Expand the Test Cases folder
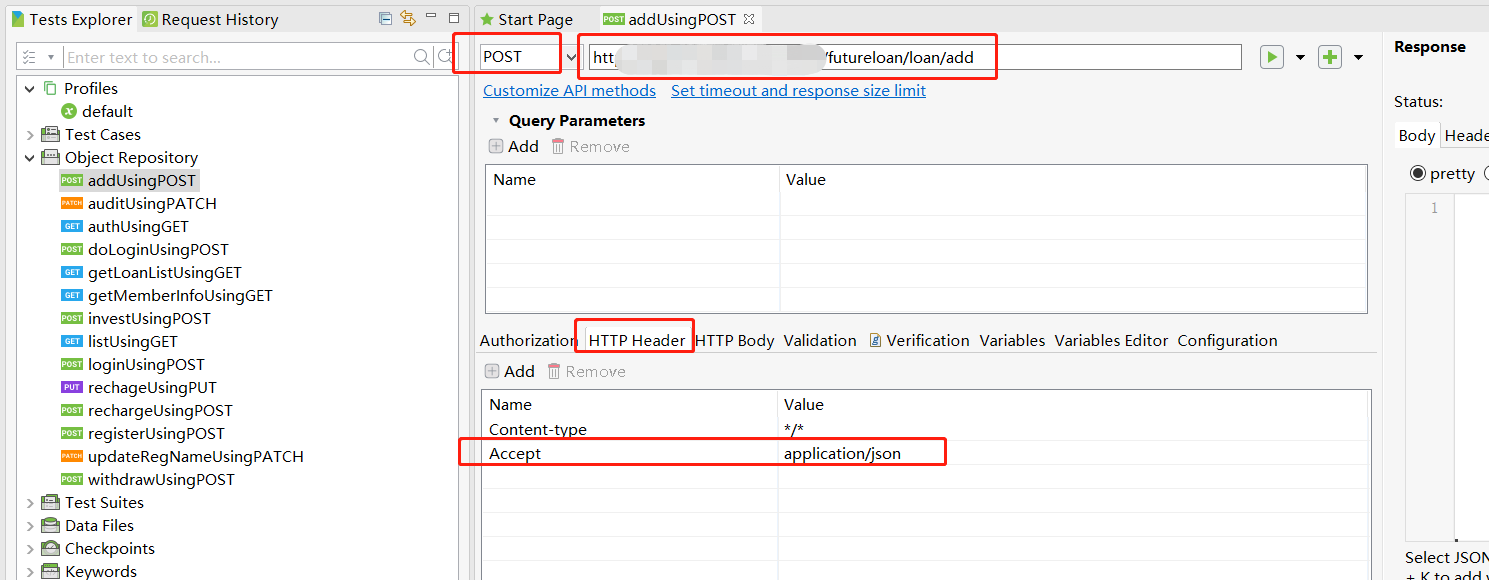Screen dimensions: 1489x580 [30, 135]
